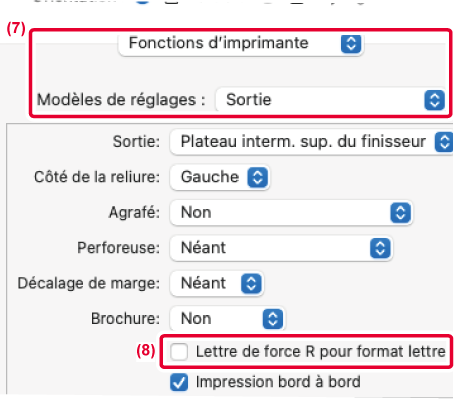Open the Sortie output tray dropdown
457x399 pixels.
tap(311, 142)
